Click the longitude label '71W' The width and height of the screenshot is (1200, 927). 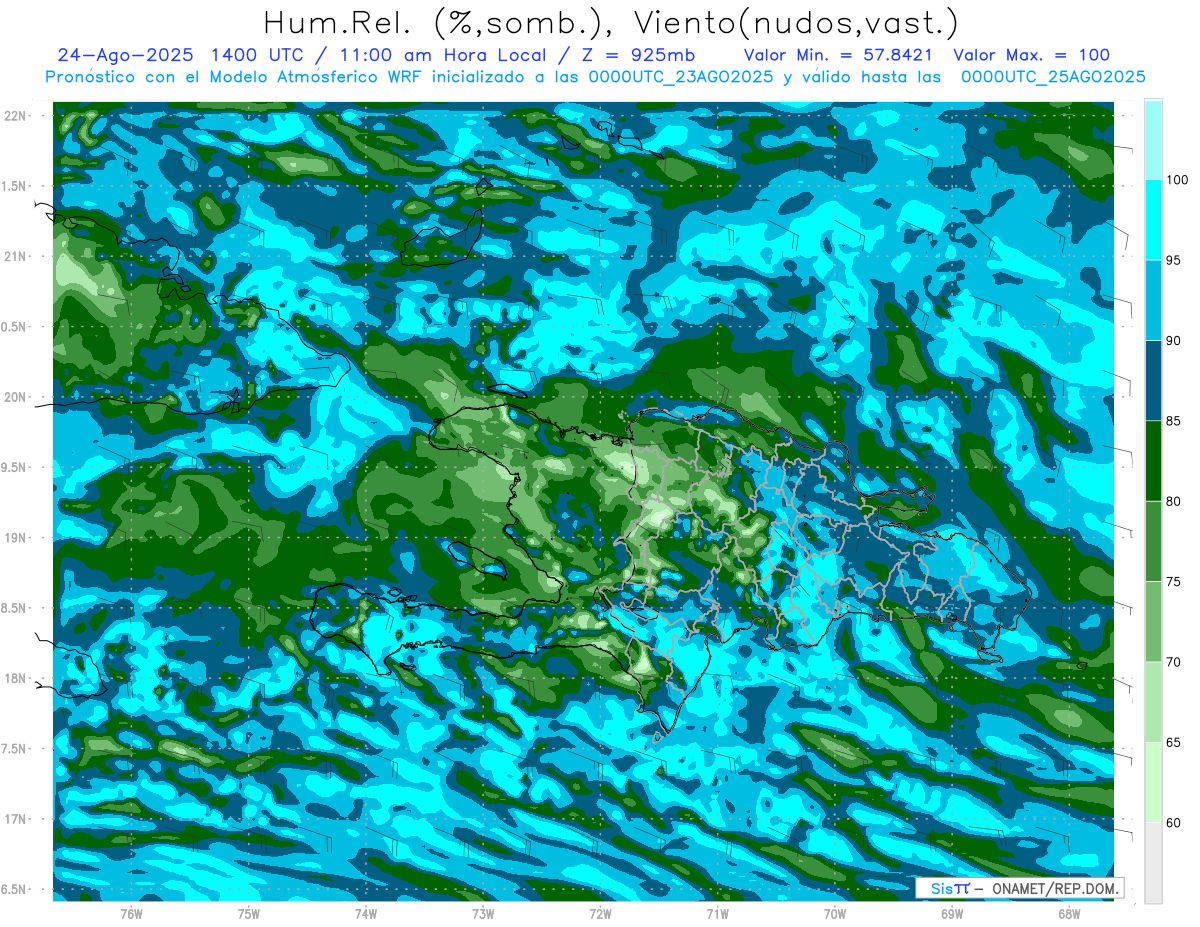tap(717, 913)
